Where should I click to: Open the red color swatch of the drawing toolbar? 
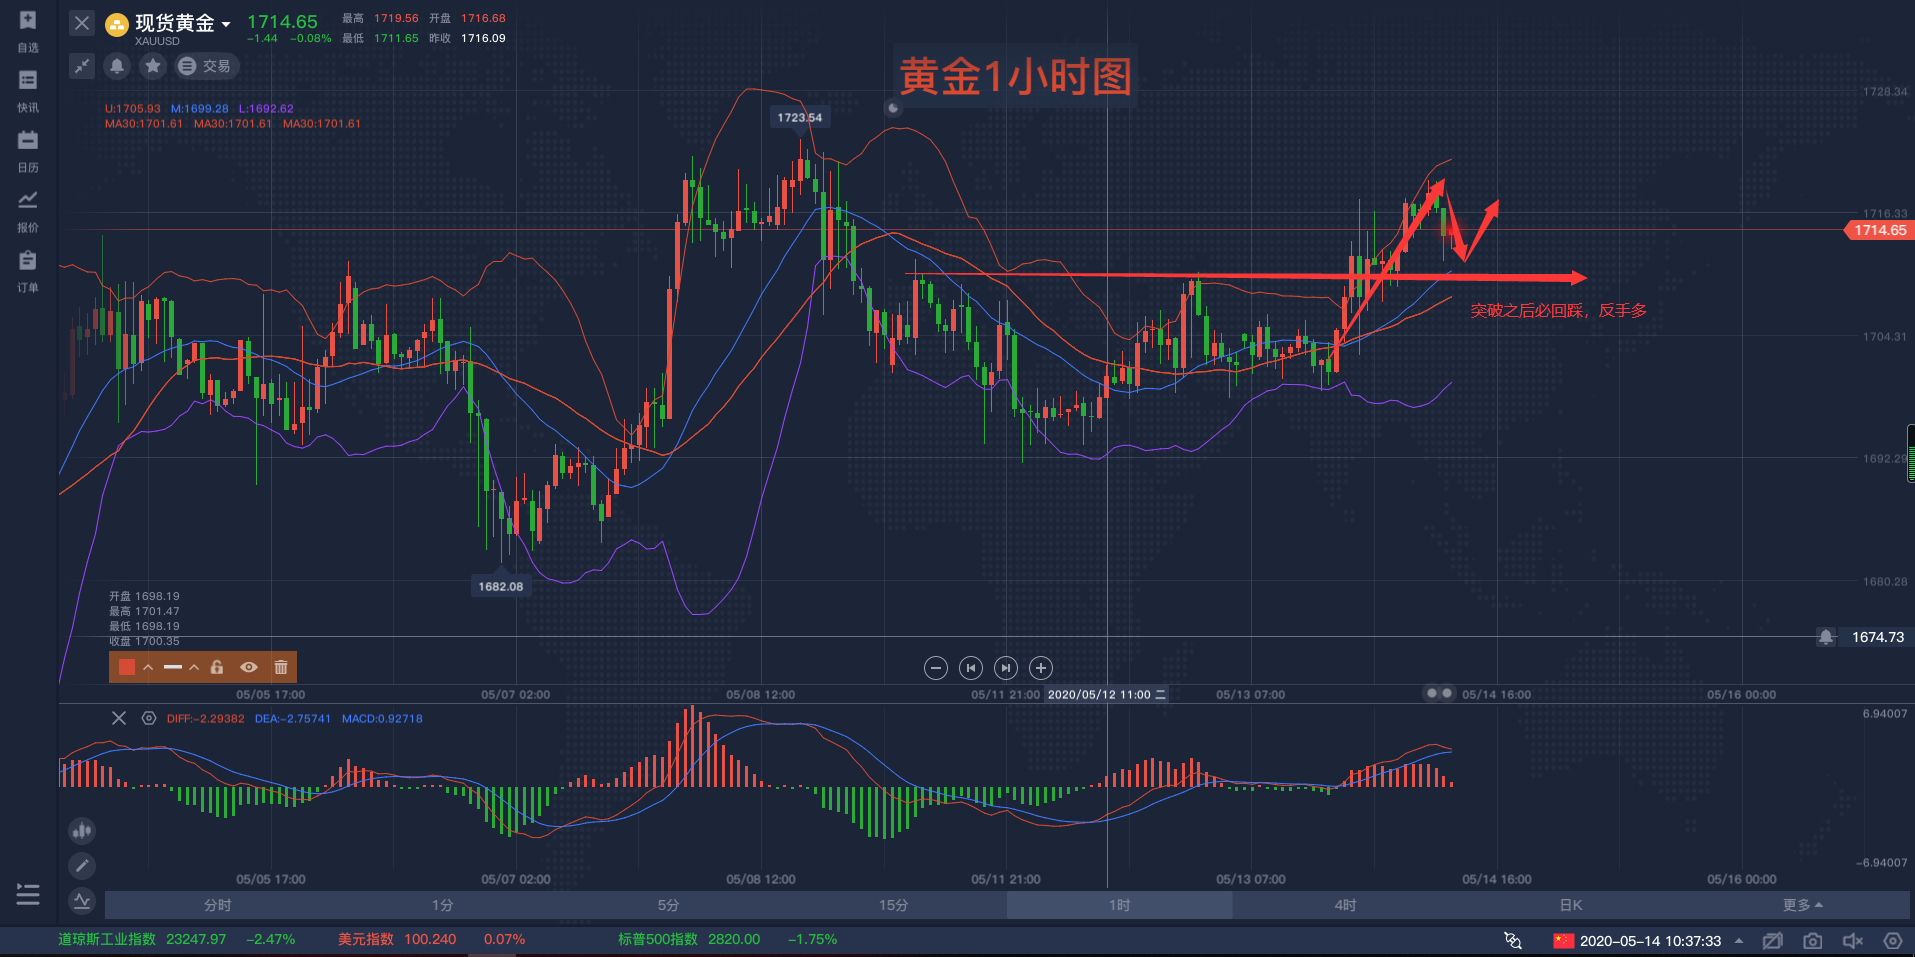[127, 667]
